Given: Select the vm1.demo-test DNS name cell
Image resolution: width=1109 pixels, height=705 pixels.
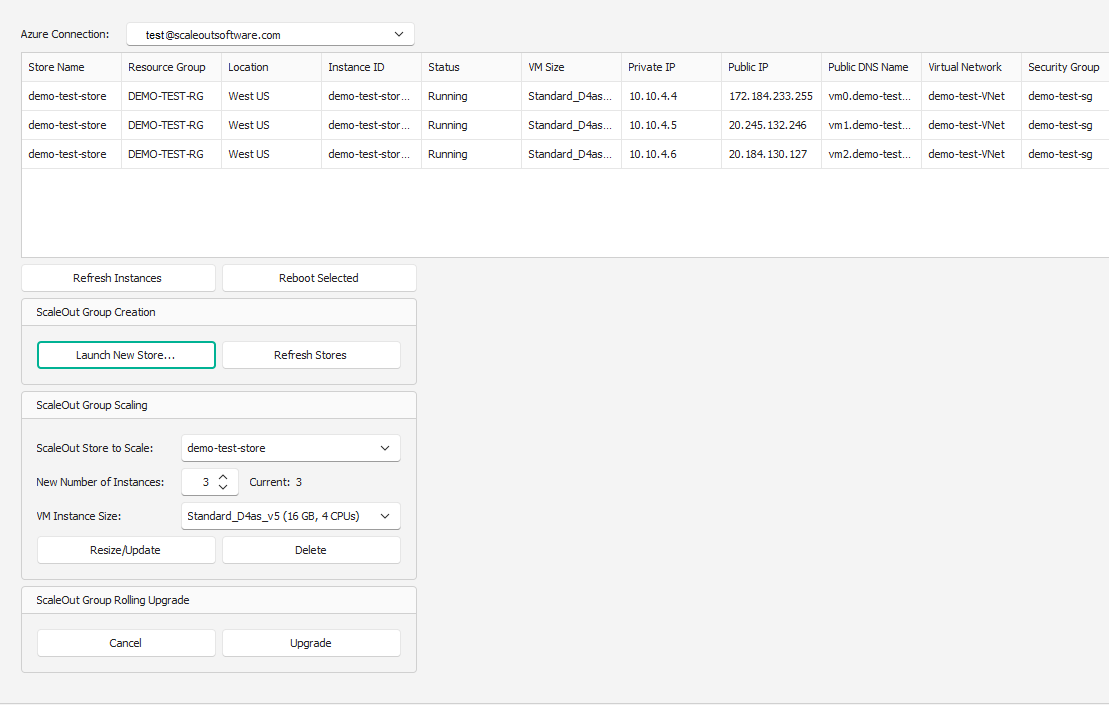Looking at the screenshot, I should pyautogui.click(x=870, y=125).
